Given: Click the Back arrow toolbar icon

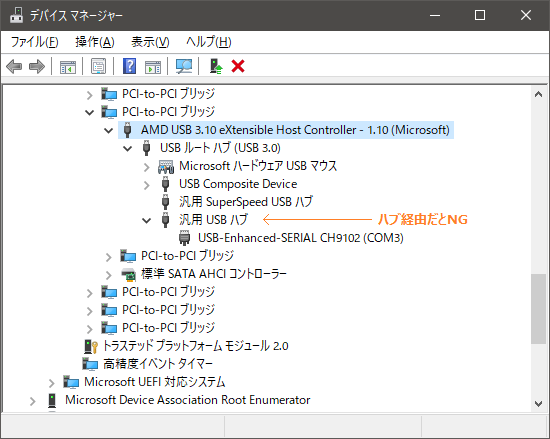Looking at the screenshot, I should coord(14,66).
